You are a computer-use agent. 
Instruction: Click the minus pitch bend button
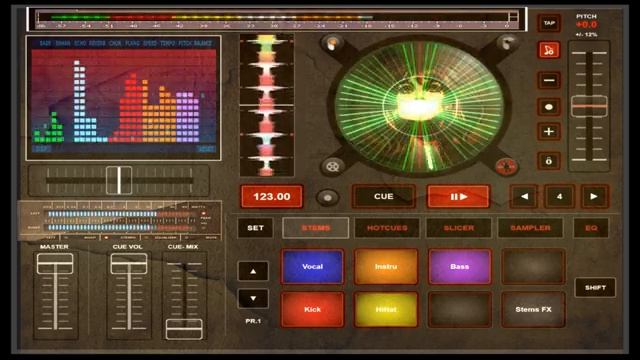tap(549, 80)
